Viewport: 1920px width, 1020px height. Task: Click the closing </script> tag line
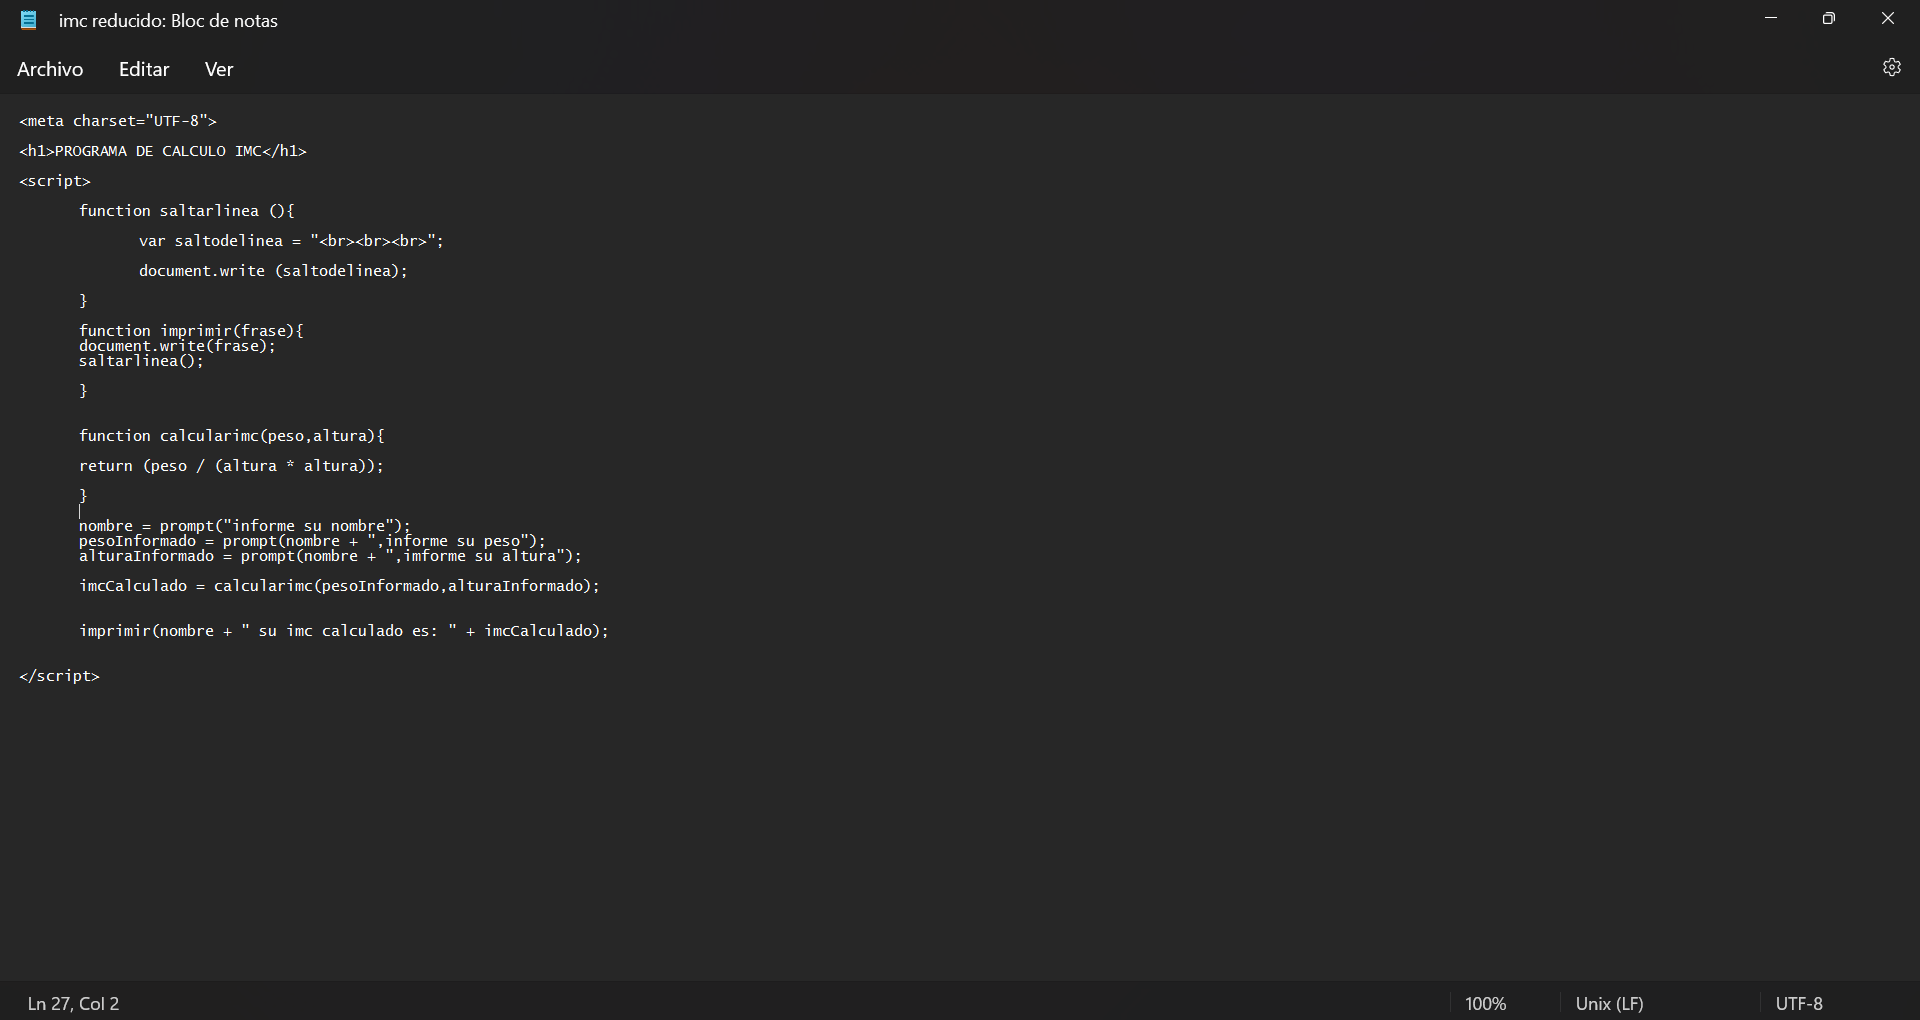(60, 676)
